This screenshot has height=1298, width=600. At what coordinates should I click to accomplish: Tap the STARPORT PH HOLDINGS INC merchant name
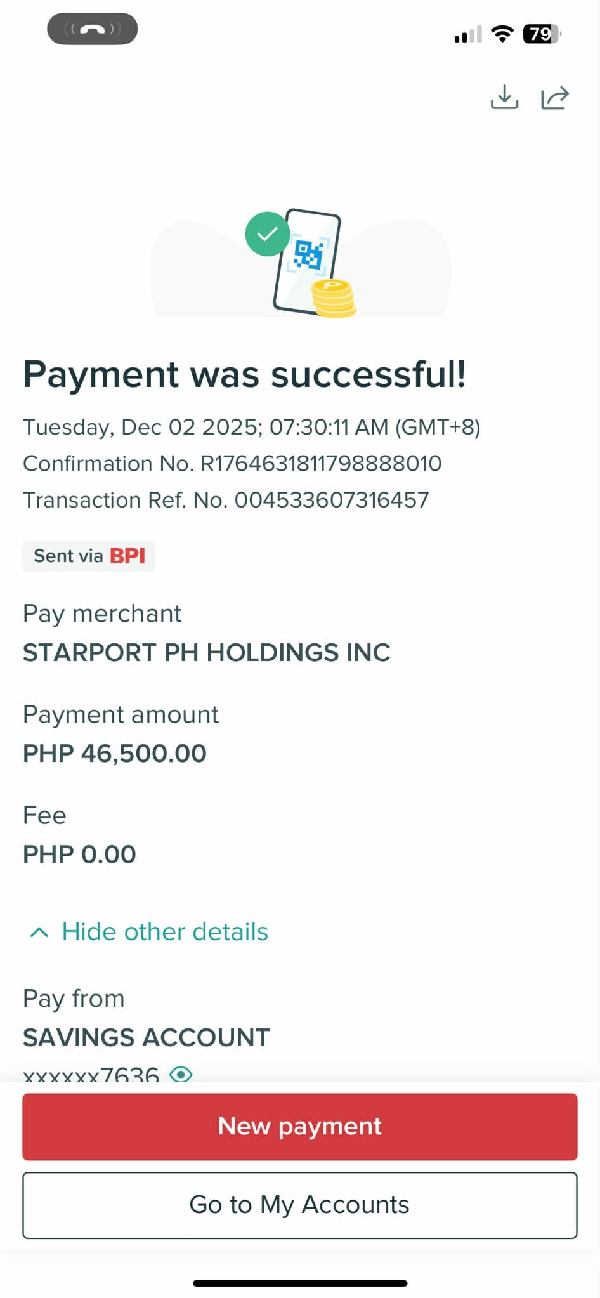[x=206, y=653]
